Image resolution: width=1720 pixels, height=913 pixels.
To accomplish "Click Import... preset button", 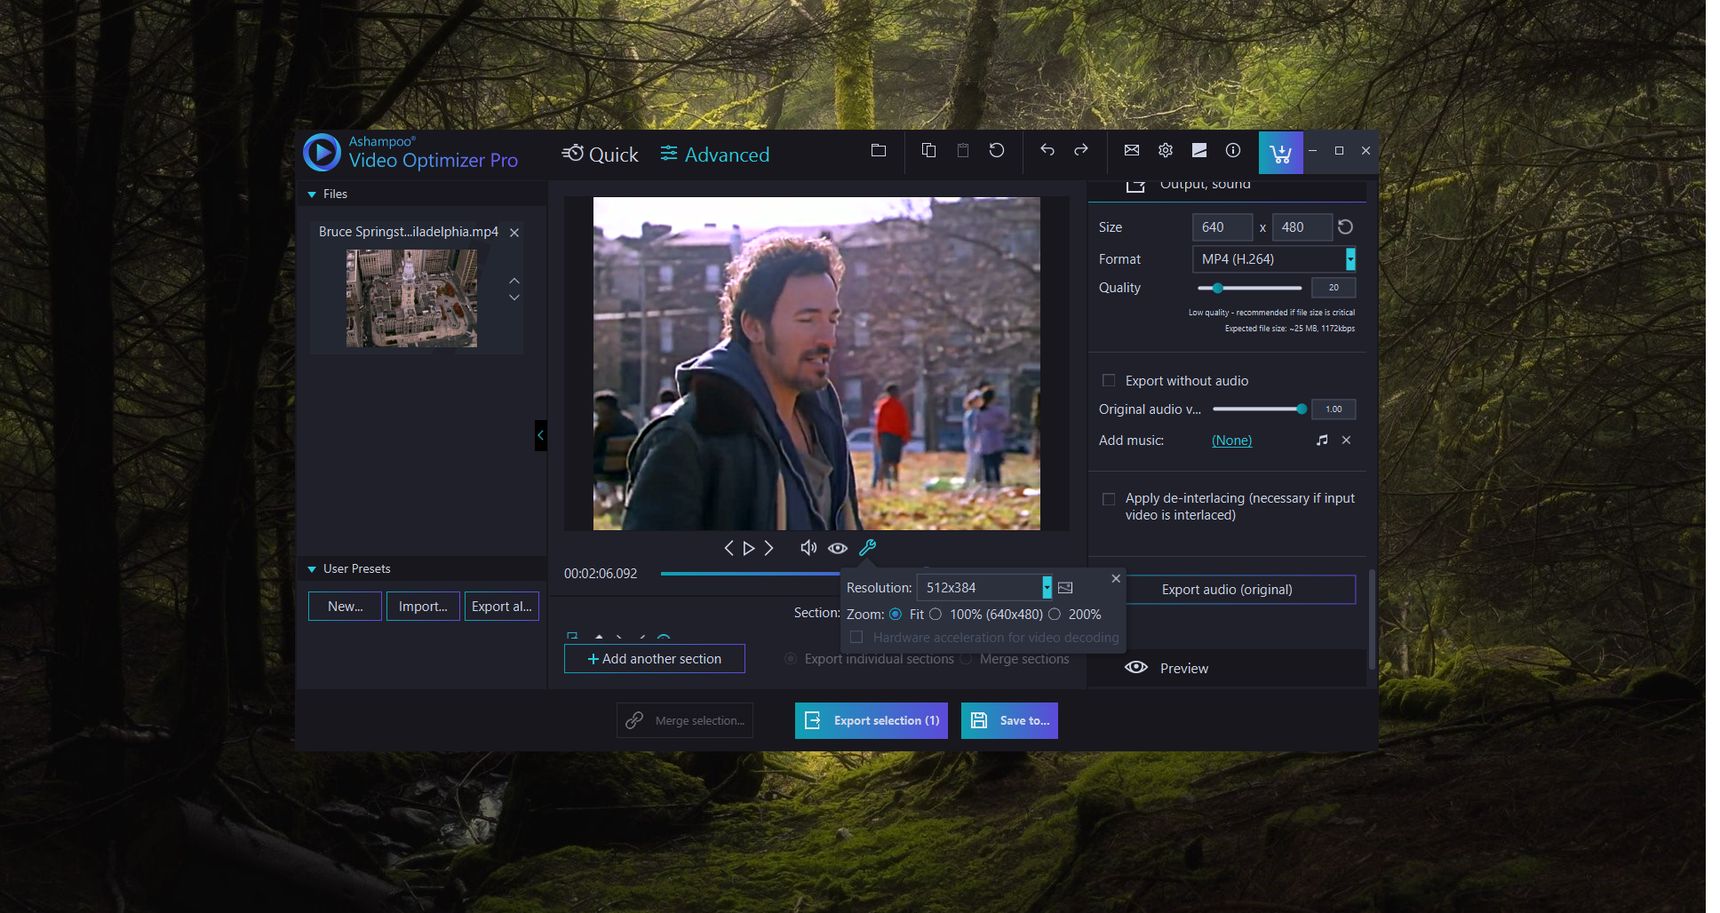I will tap(423, 606).
